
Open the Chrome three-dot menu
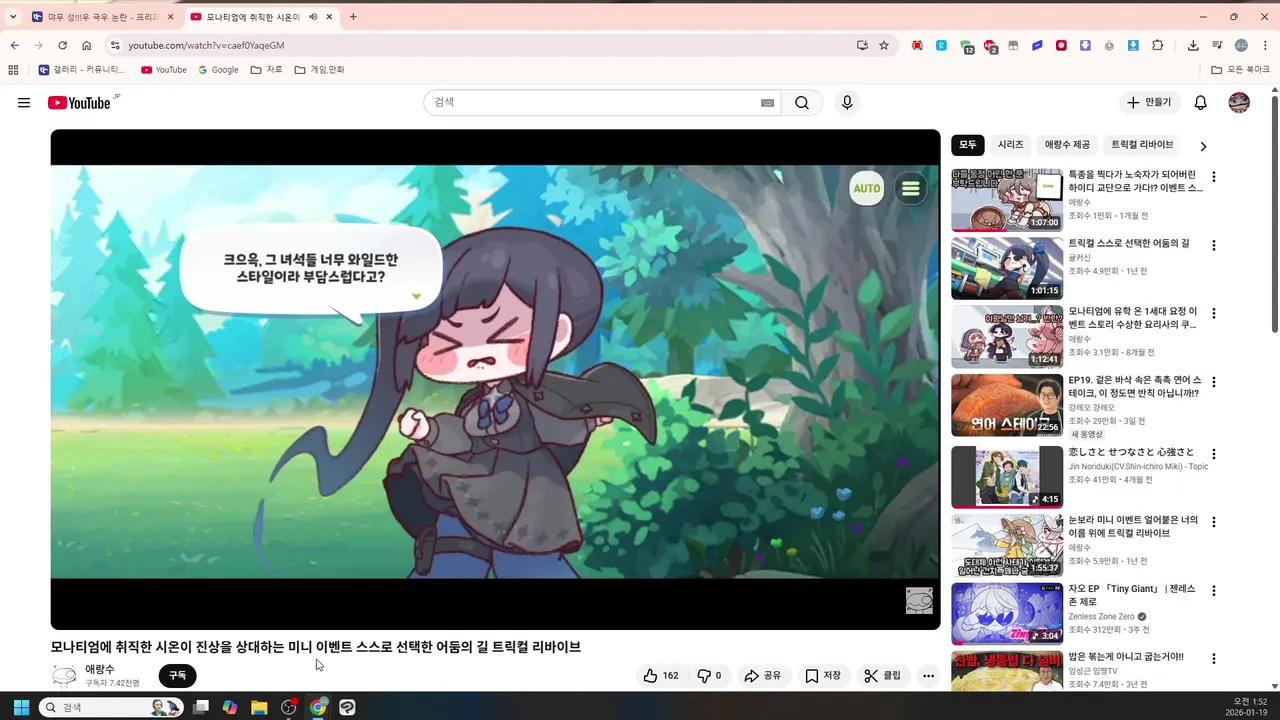point(1265,45)
